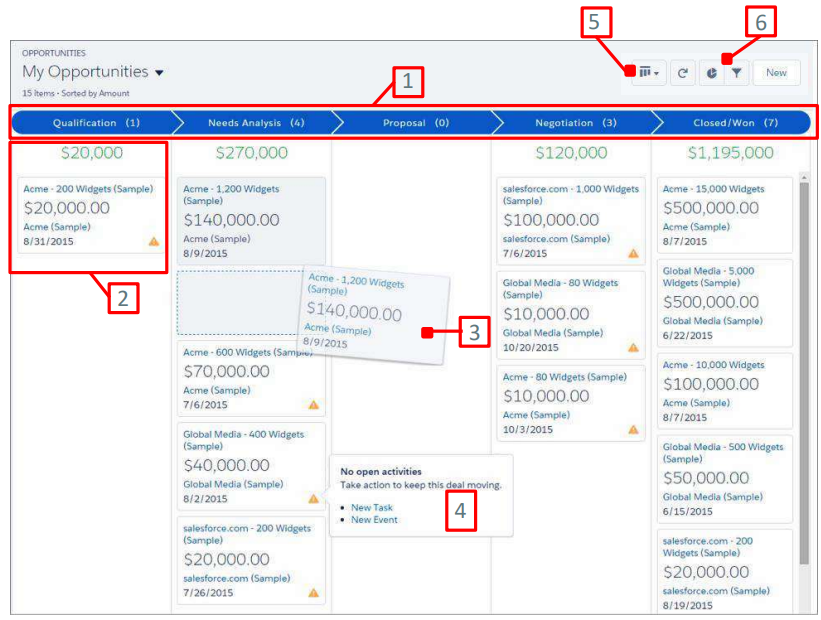This screenshot has width=821, height=620.
Task: Click warning icon on Acme 200 Widgets card
Action: 154,241
